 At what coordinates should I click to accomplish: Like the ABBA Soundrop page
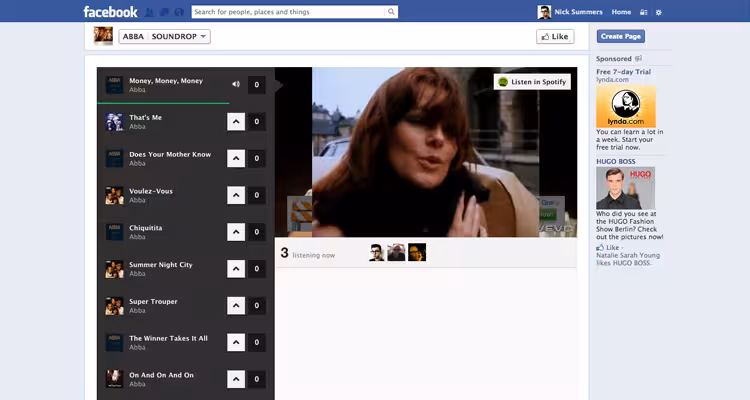[555, 36]
